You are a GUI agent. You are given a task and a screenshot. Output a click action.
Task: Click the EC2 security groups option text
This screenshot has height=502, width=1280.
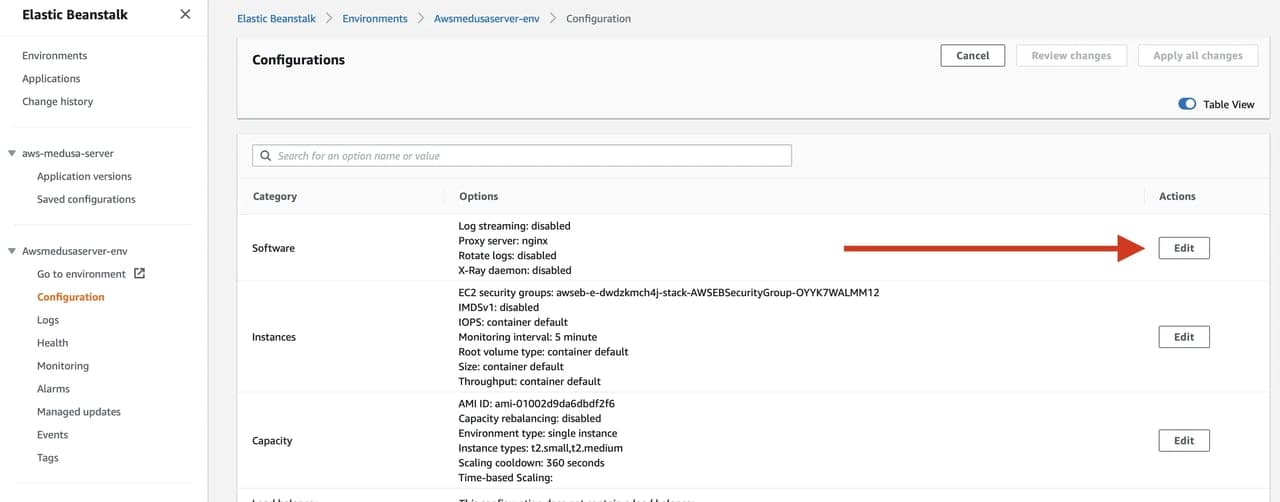click(x=669, y=293)
